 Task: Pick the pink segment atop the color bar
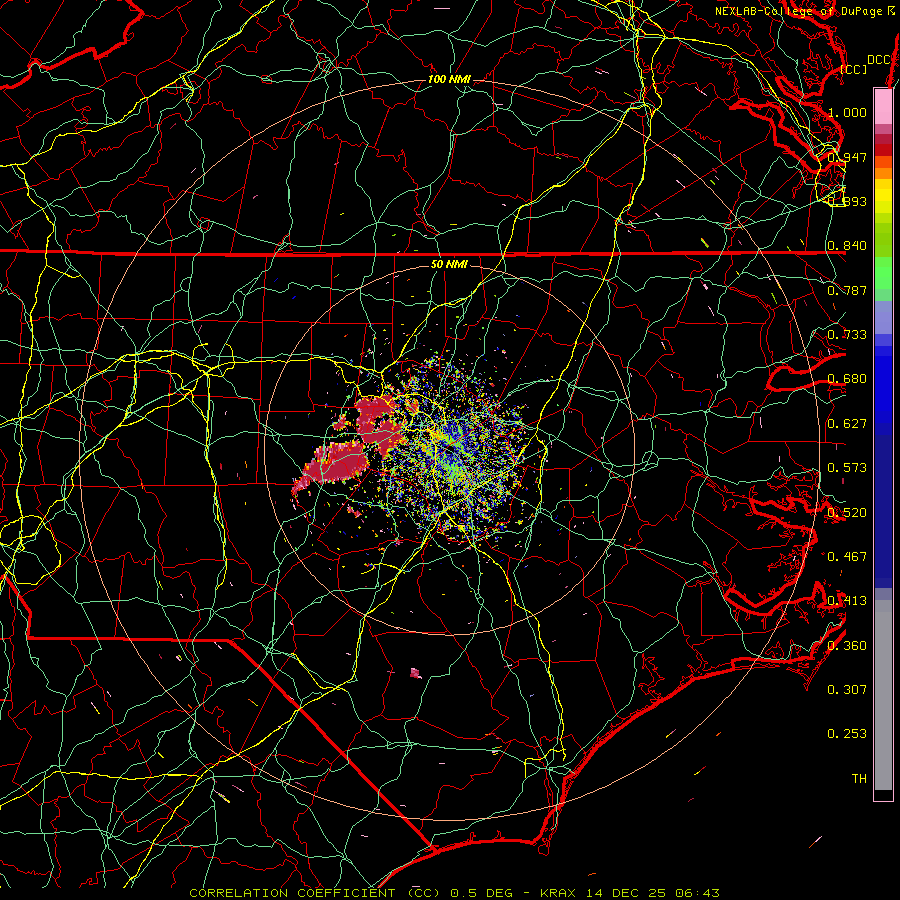(x=883, y=106)
